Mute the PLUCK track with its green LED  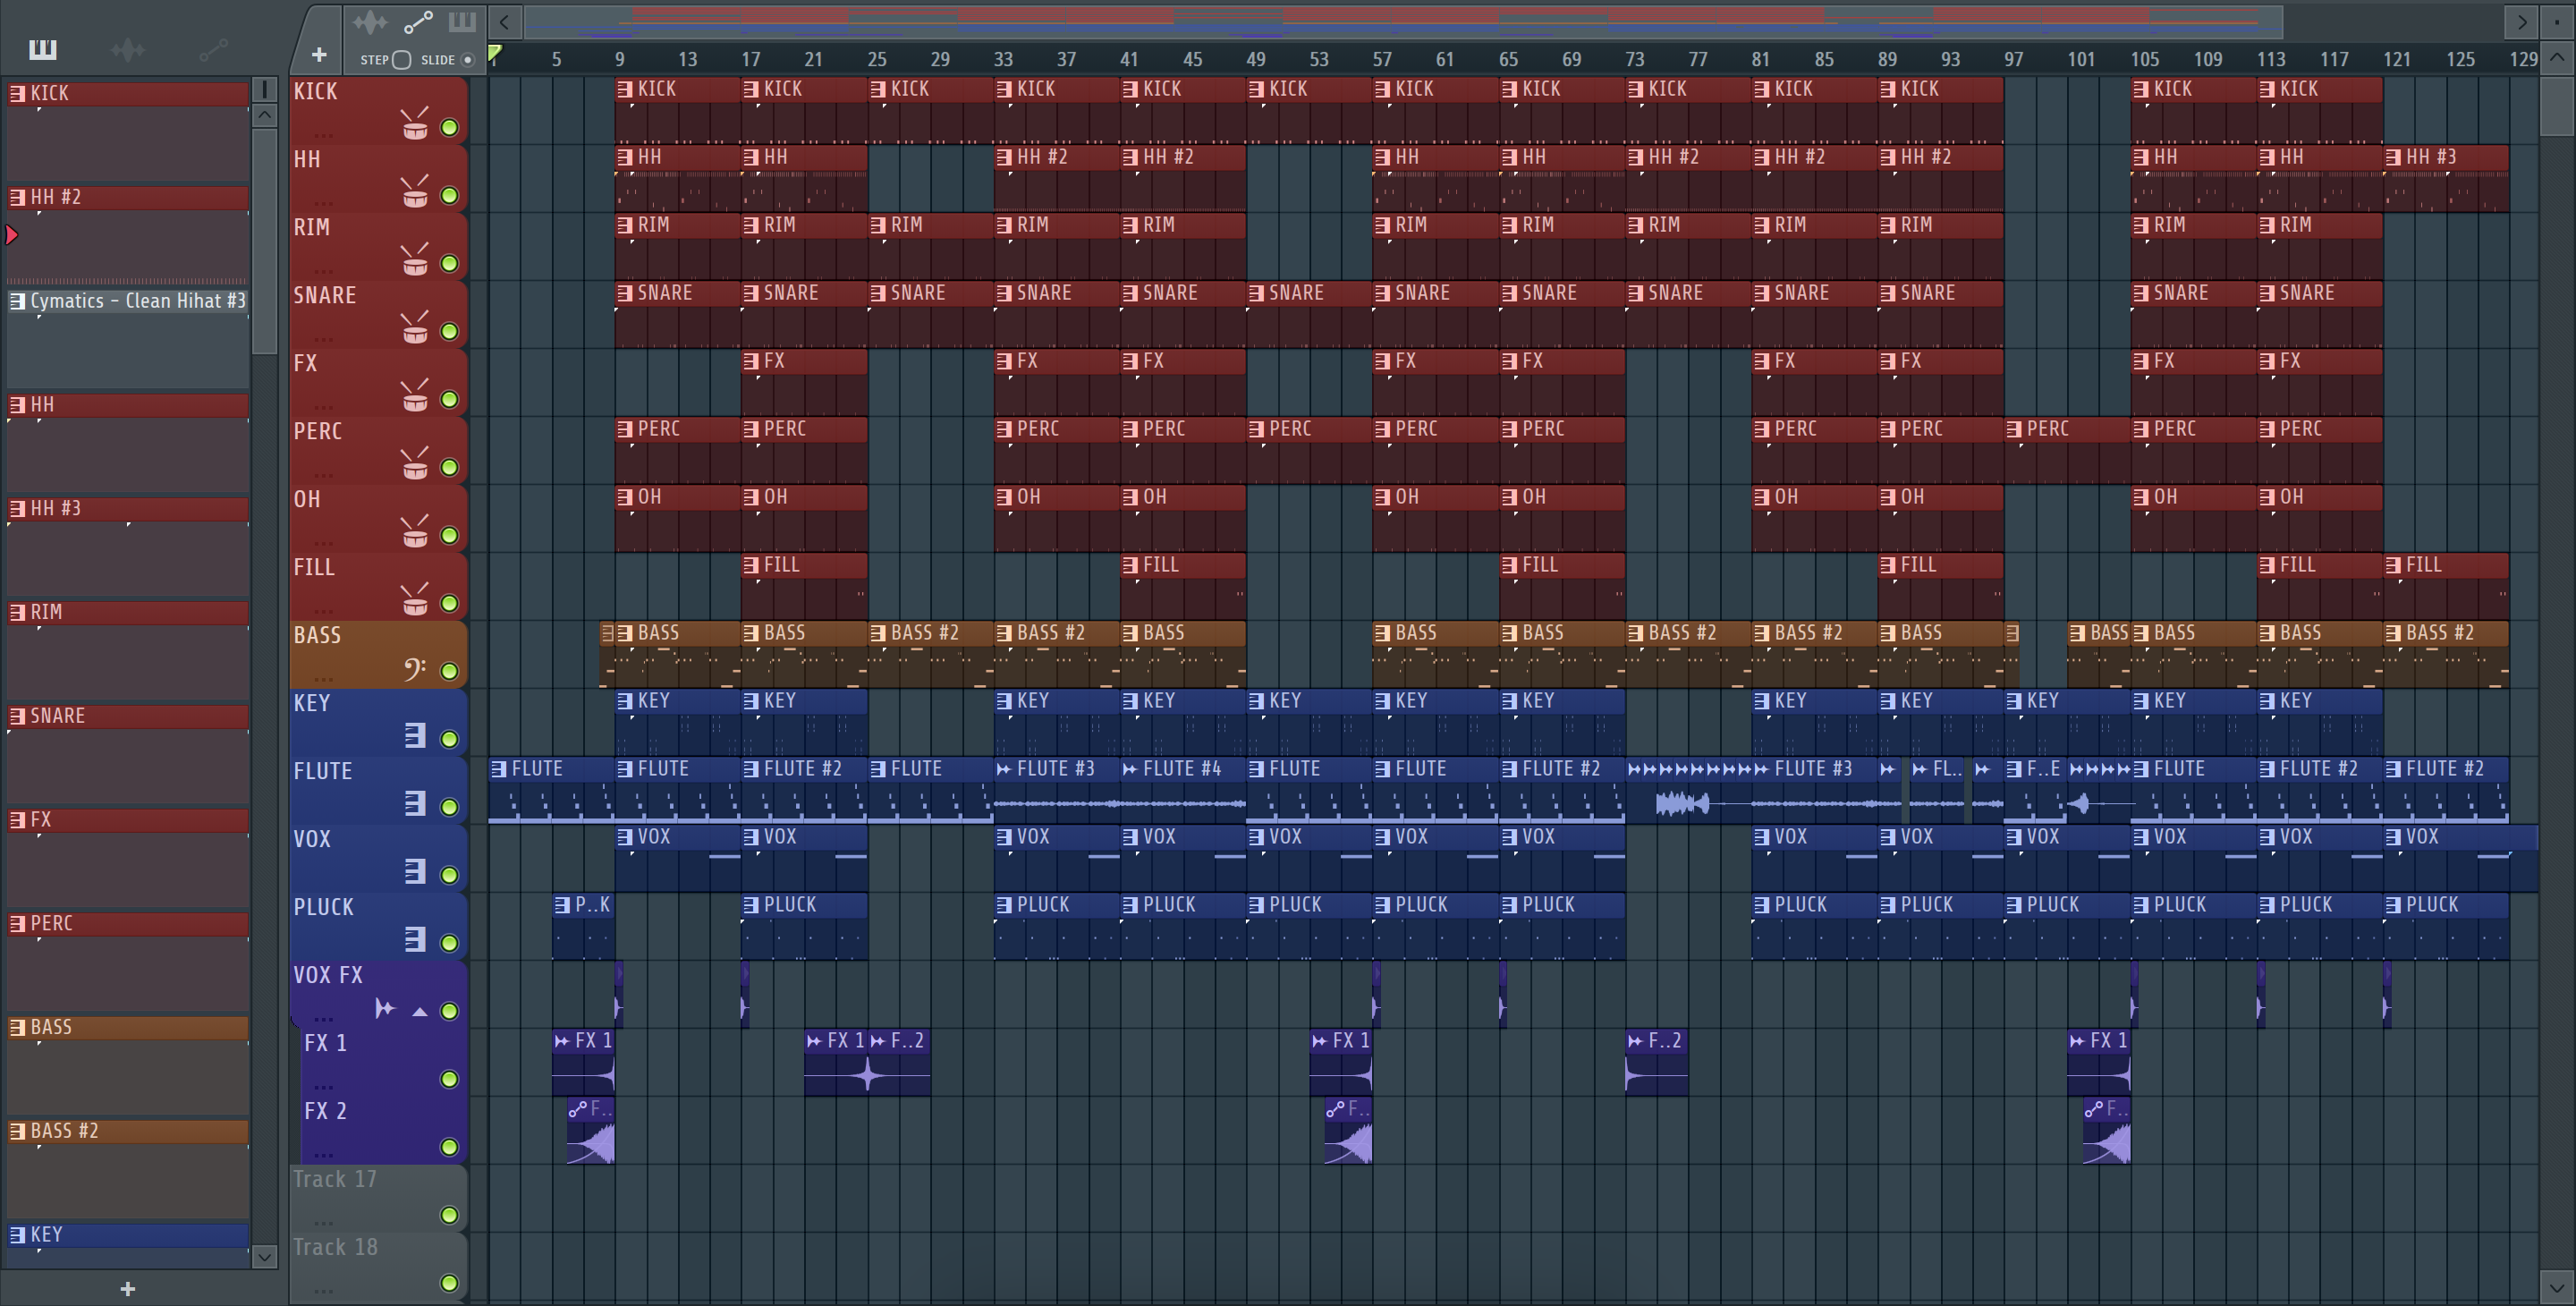tap(449, 942)
